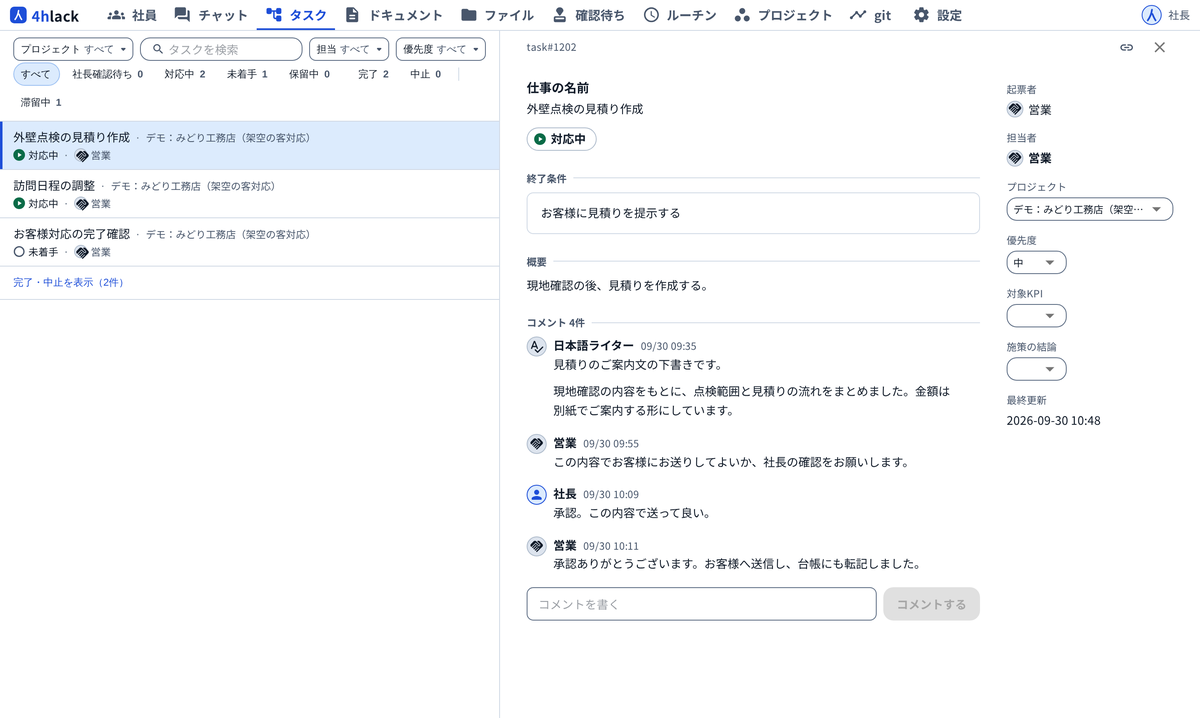Open the チャット page
The width and height of the screenshot is (1200, 718).
[211, 15]
